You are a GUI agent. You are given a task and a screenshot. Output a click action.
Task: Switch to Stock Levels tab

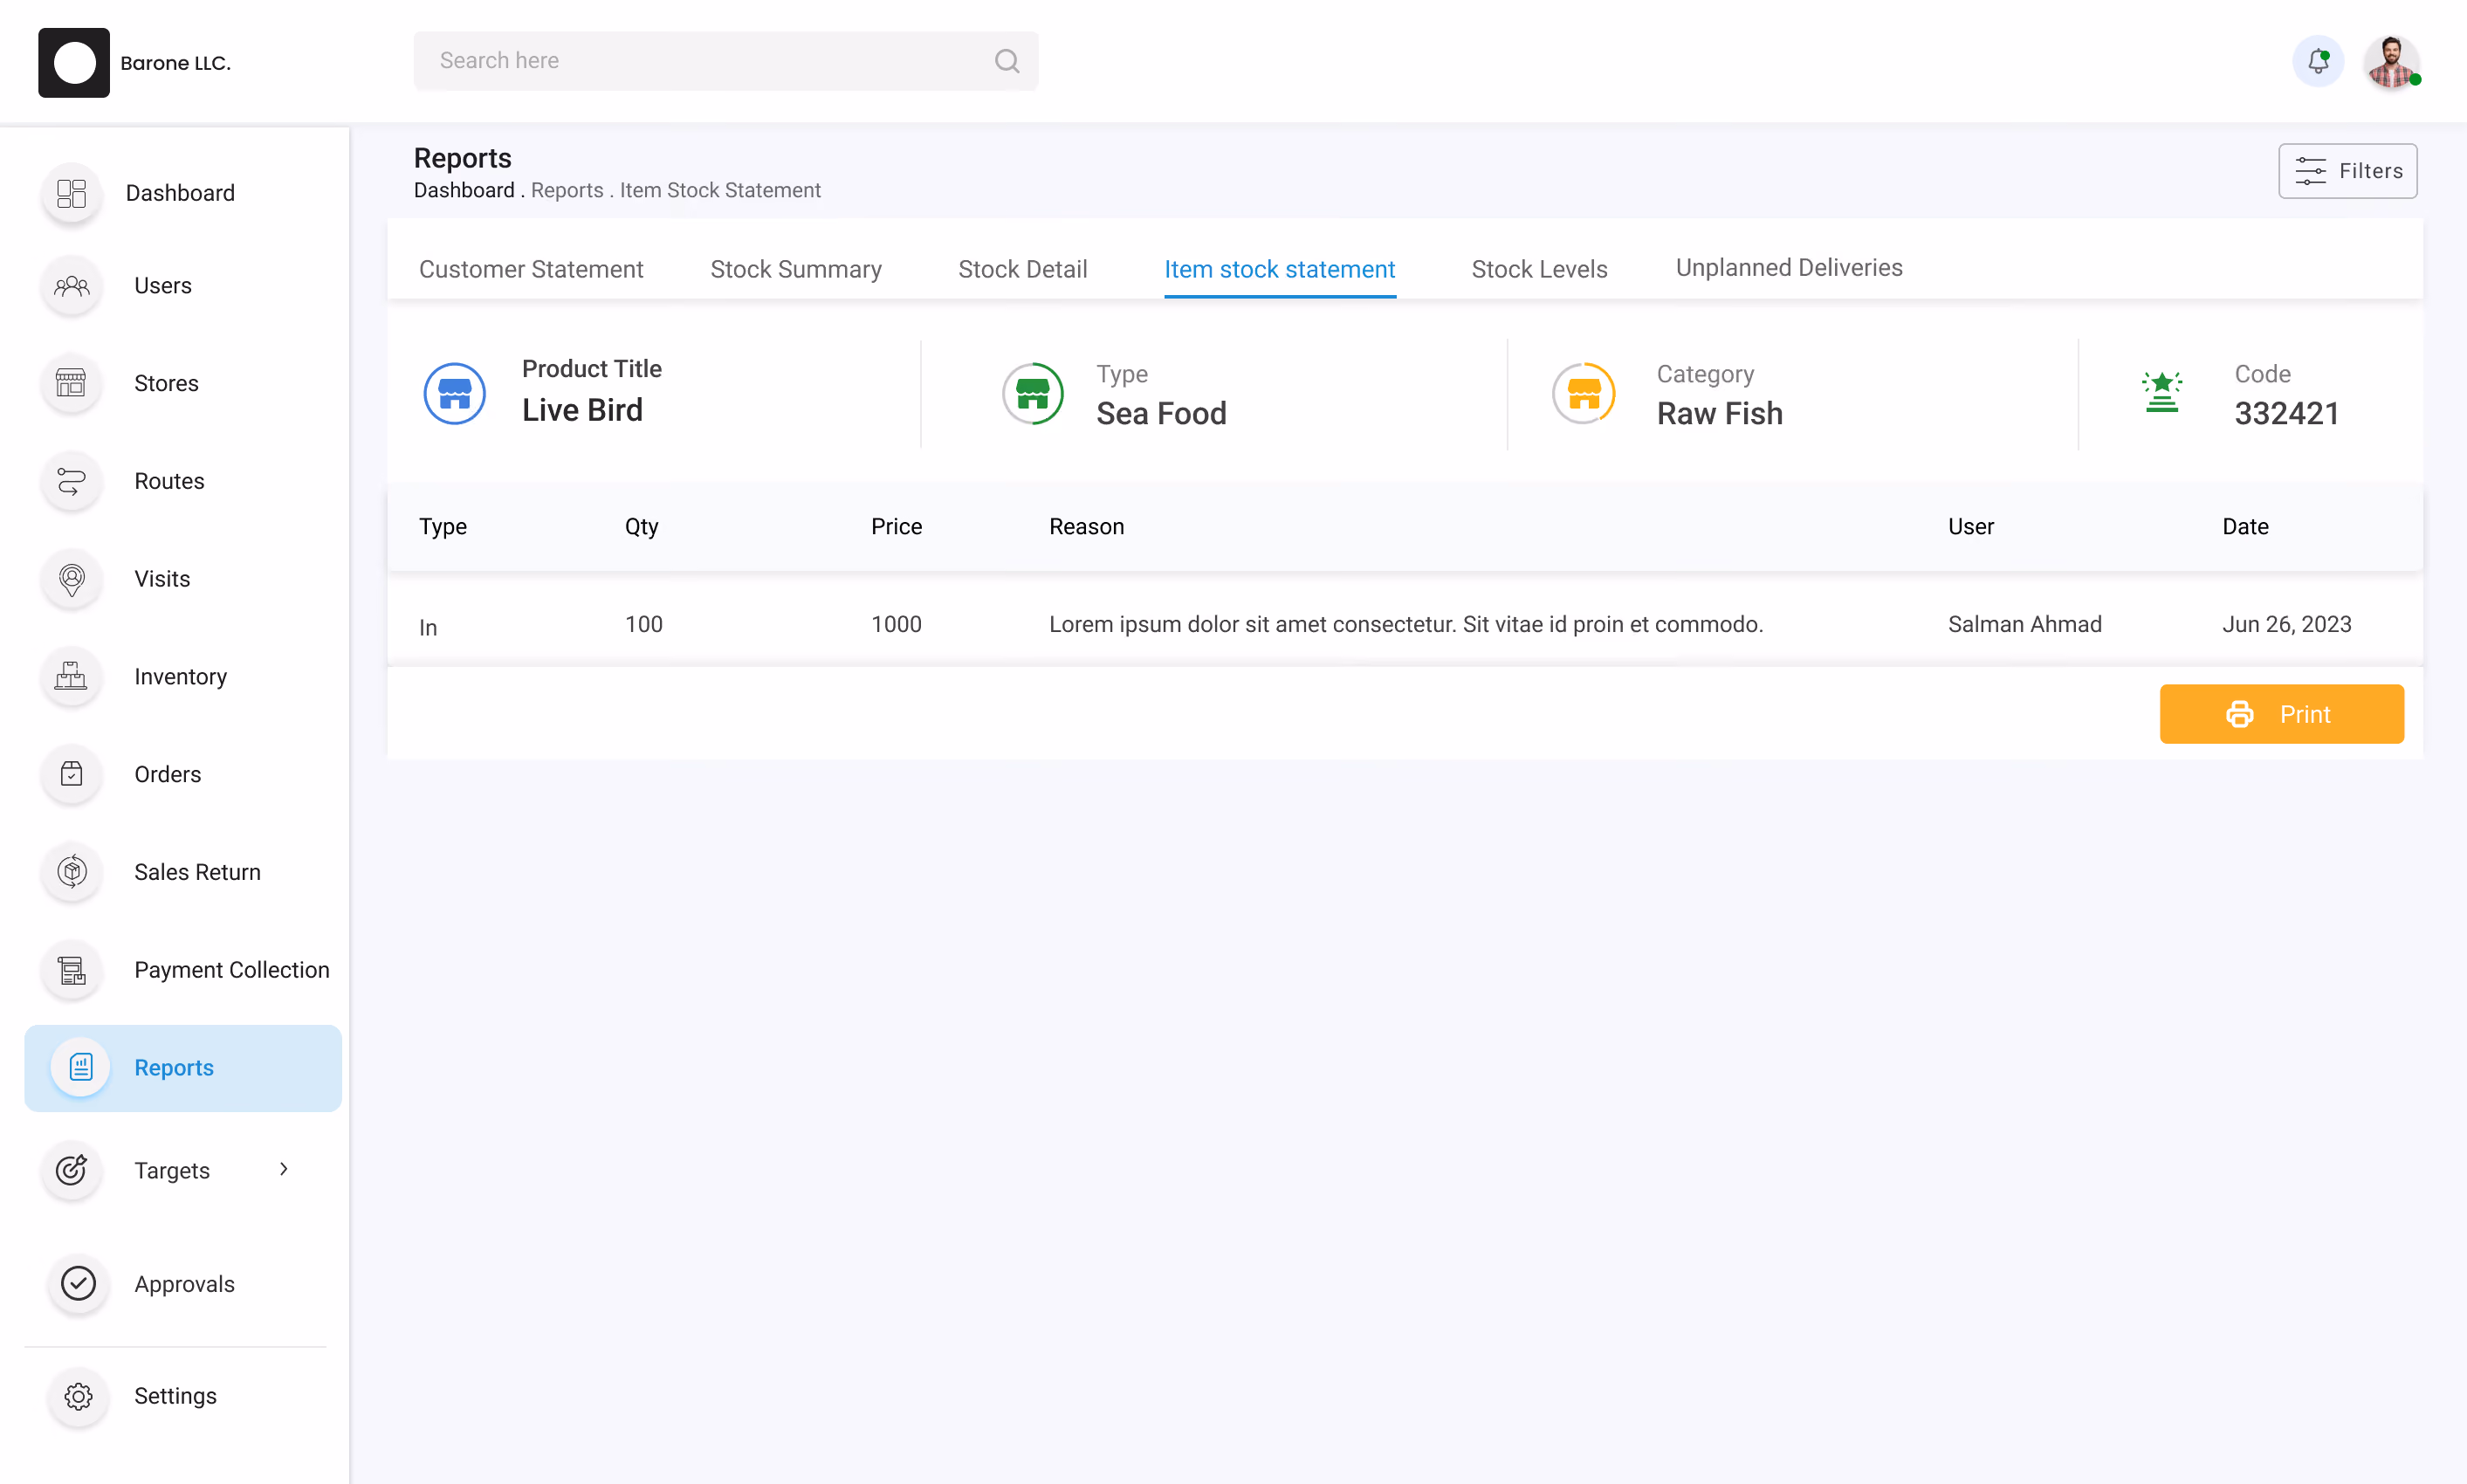[1539, 269]
